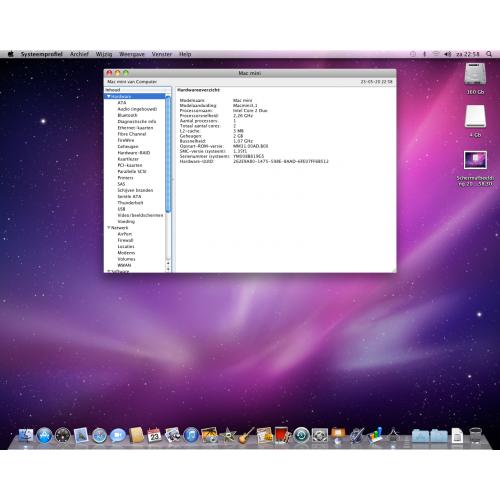Open Time Machine from the dock
Image resolution: width=500 pixels, height=500 pixels.
[301, 435]
